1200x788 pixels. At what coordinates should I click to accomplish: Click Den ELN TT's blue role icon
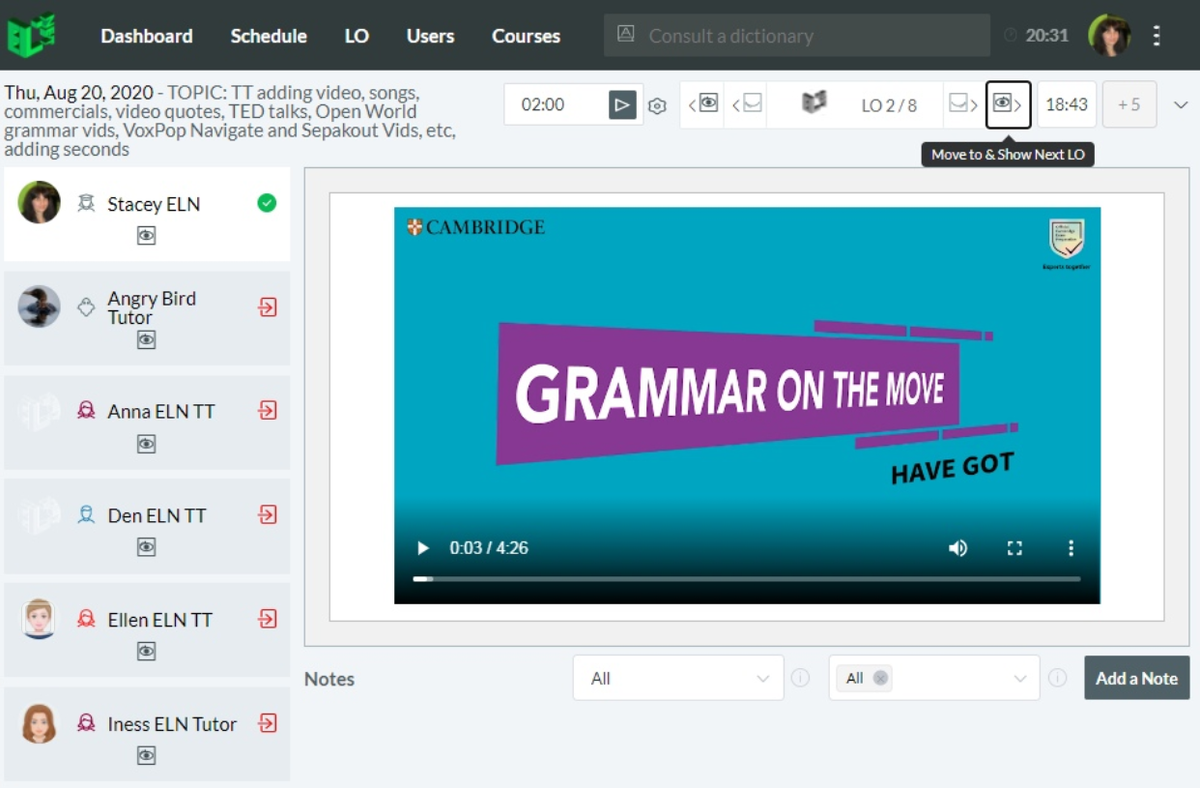[86, 515]
